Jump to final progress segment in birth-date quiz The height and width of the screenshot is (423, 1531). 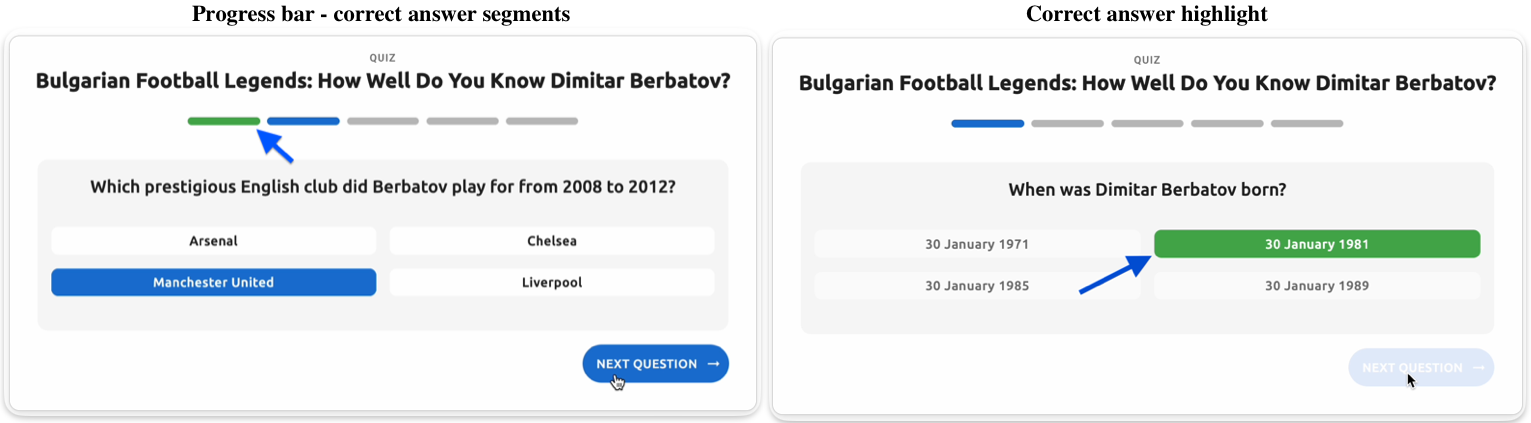pos(1306,124)
